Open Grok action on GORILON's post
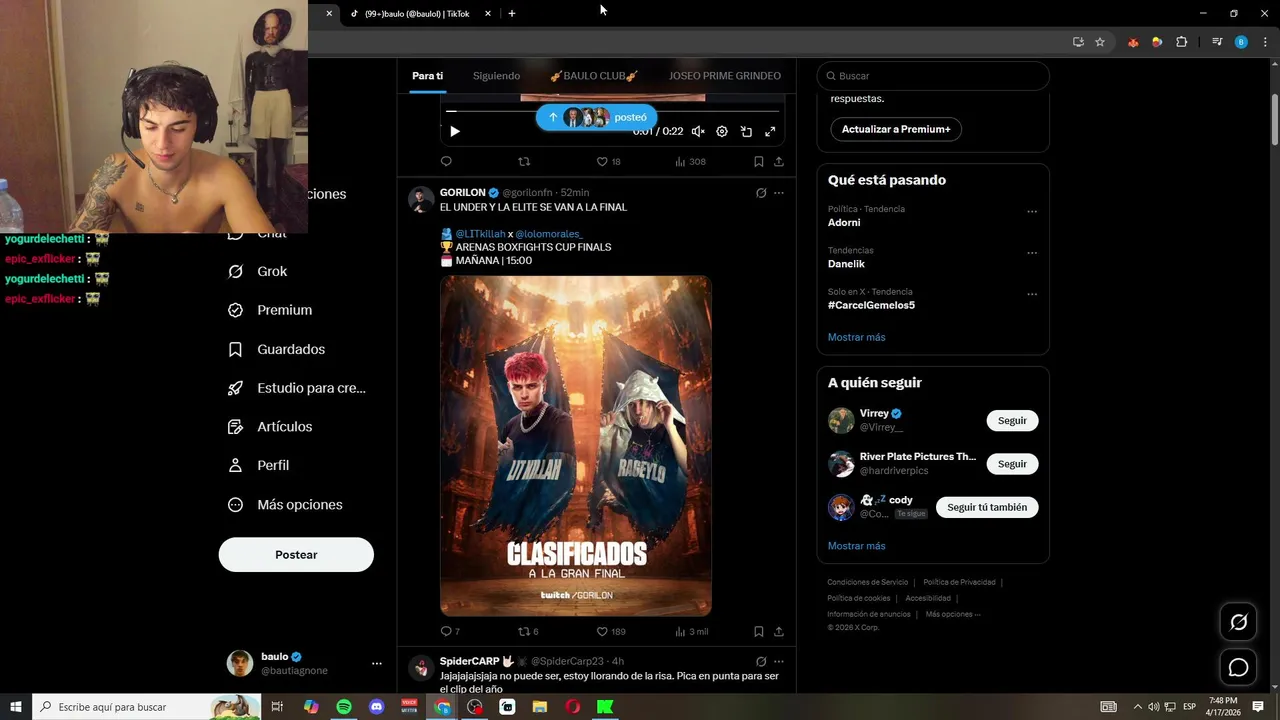The height and width of the screenshot is (720, 1280). (761, 193)
